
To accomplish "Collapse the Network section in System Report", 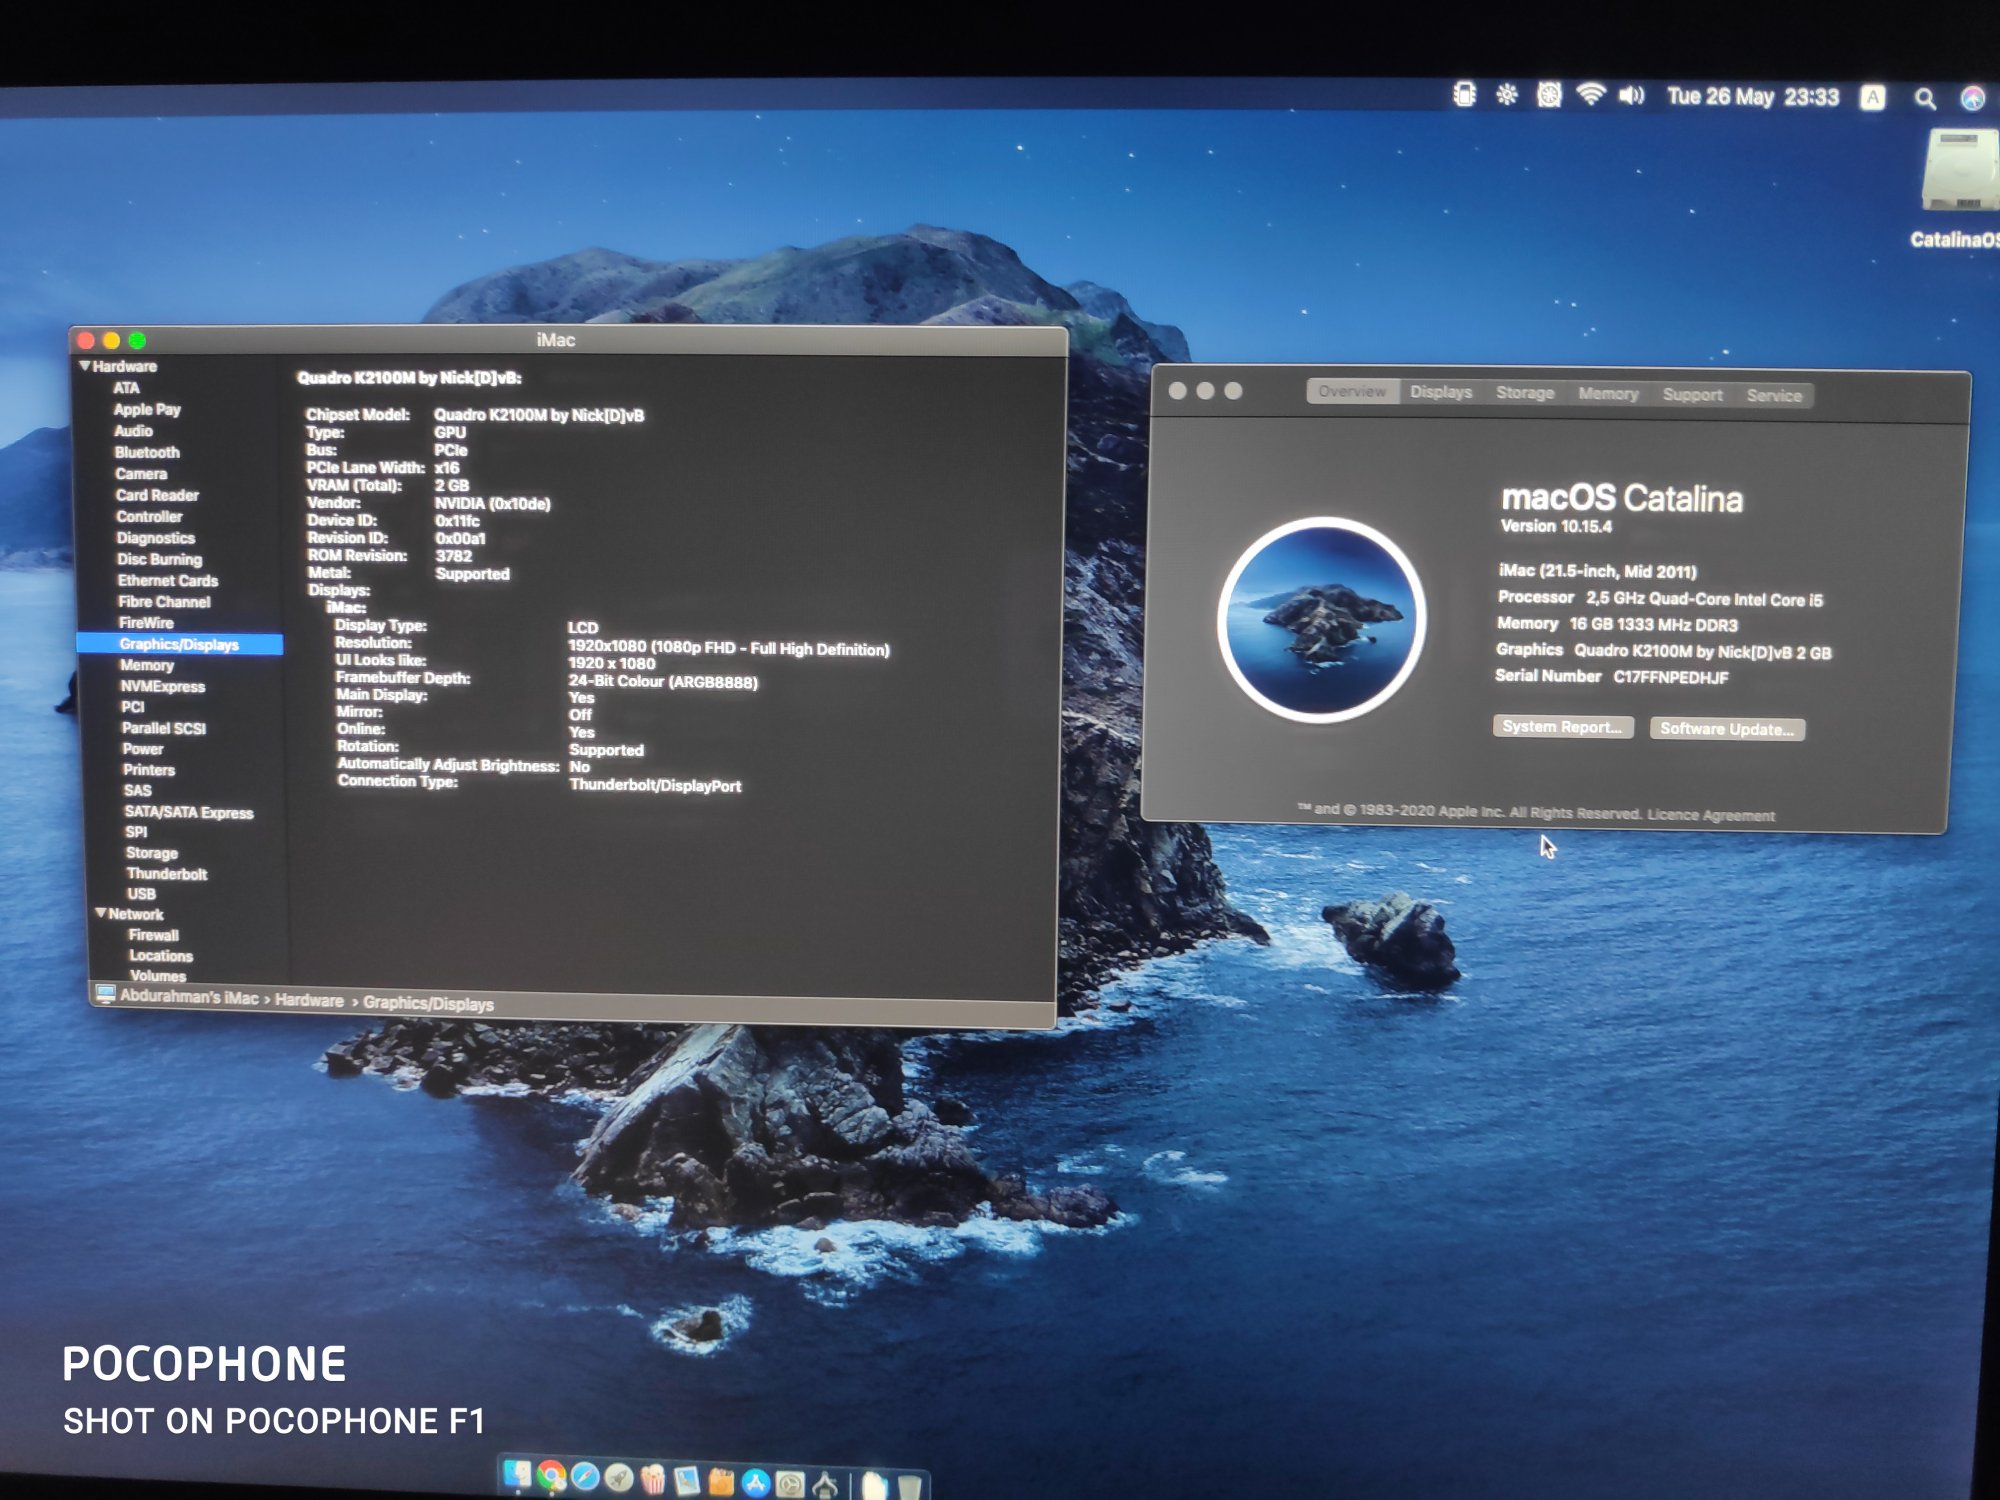I will pyautogui.click(x=101, y=913).
